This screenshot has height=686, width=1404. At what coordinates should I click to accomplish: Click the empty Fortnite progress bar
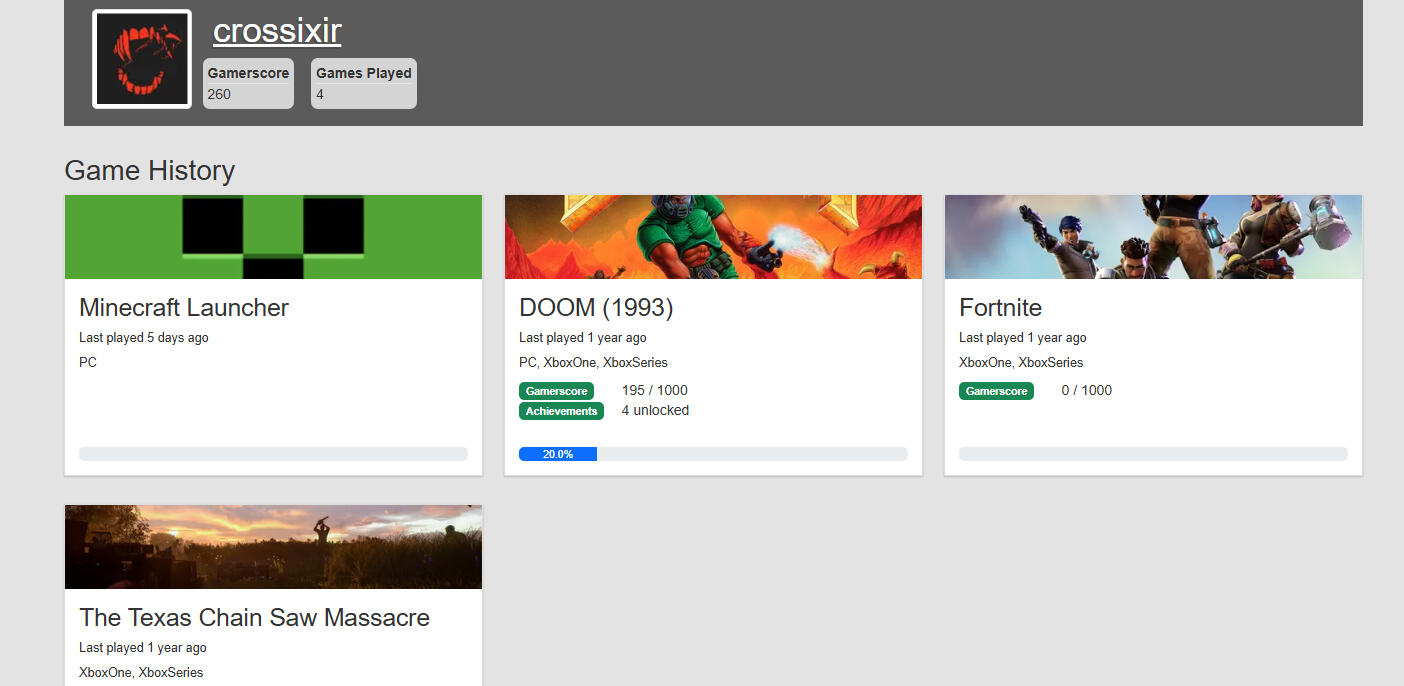[x=1153, y=454]
